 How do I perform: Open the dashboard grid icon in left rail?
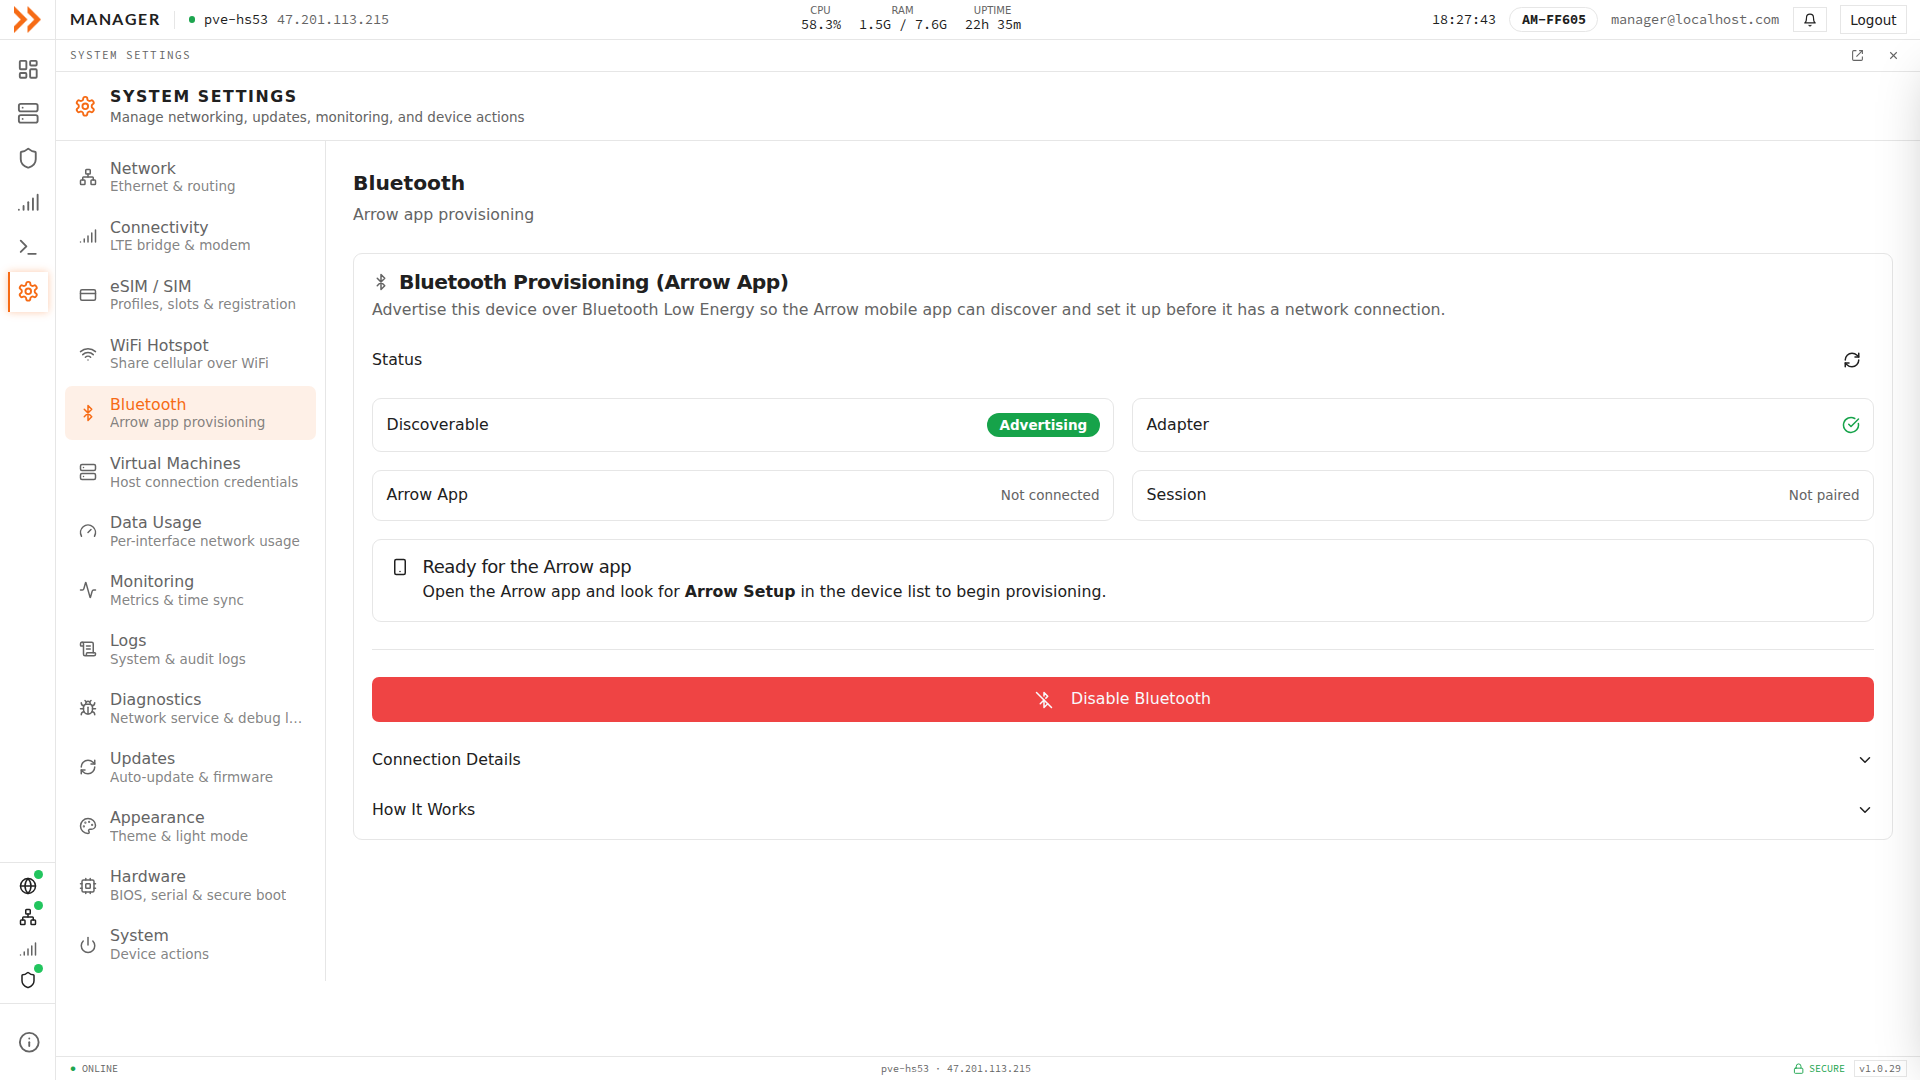tap(28, 69)
